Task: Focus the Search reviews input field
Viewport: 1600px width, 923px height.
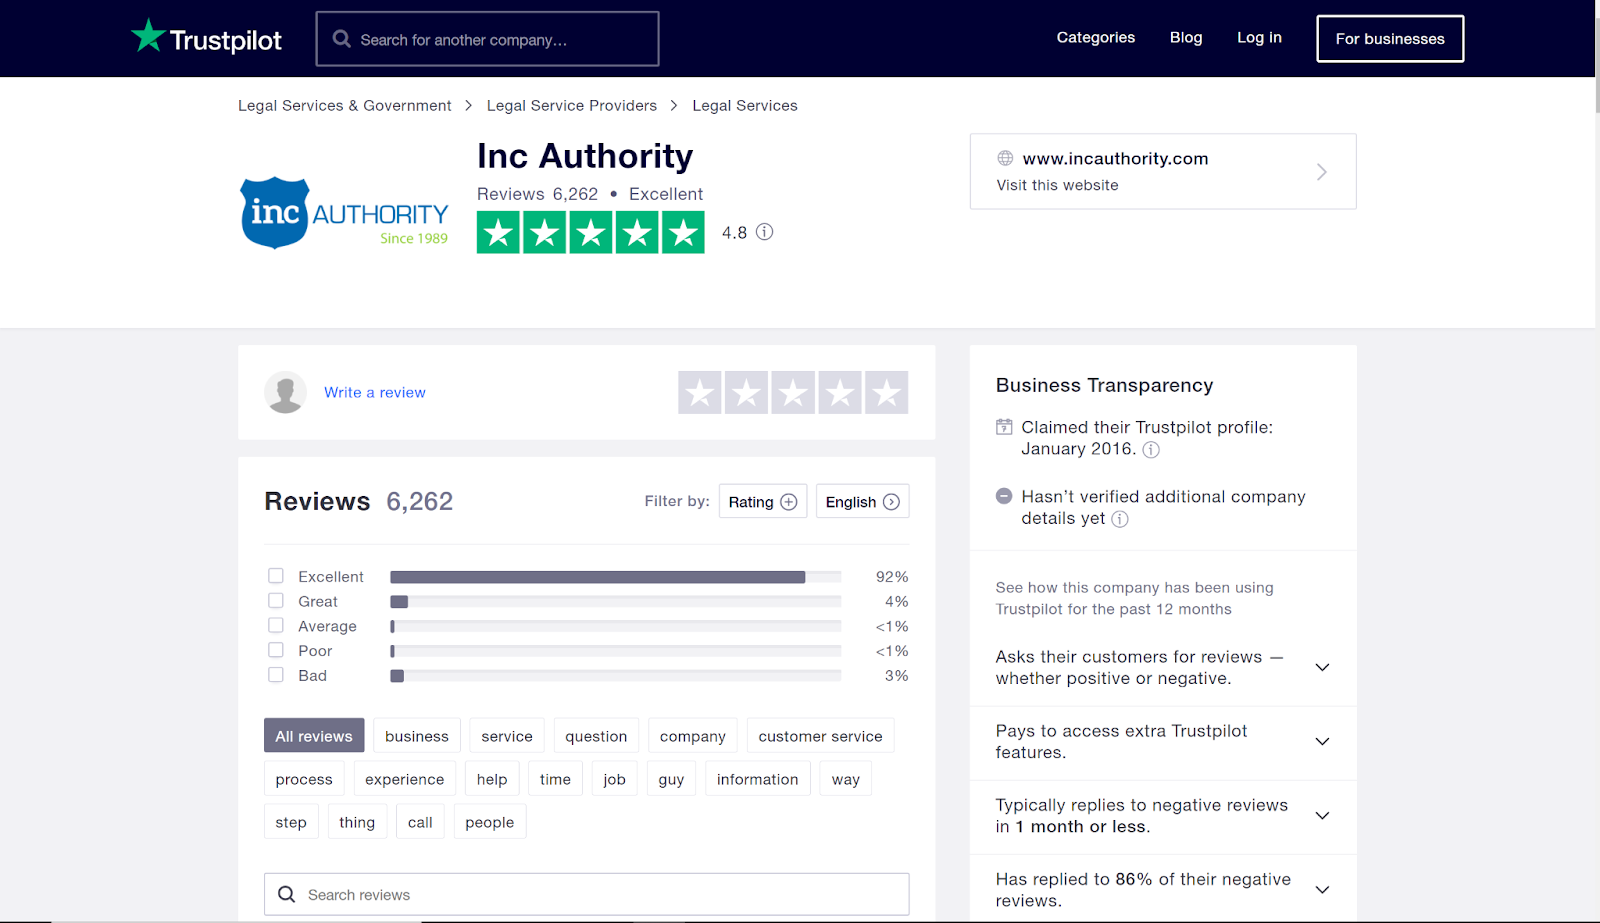Action: (587, 894)
